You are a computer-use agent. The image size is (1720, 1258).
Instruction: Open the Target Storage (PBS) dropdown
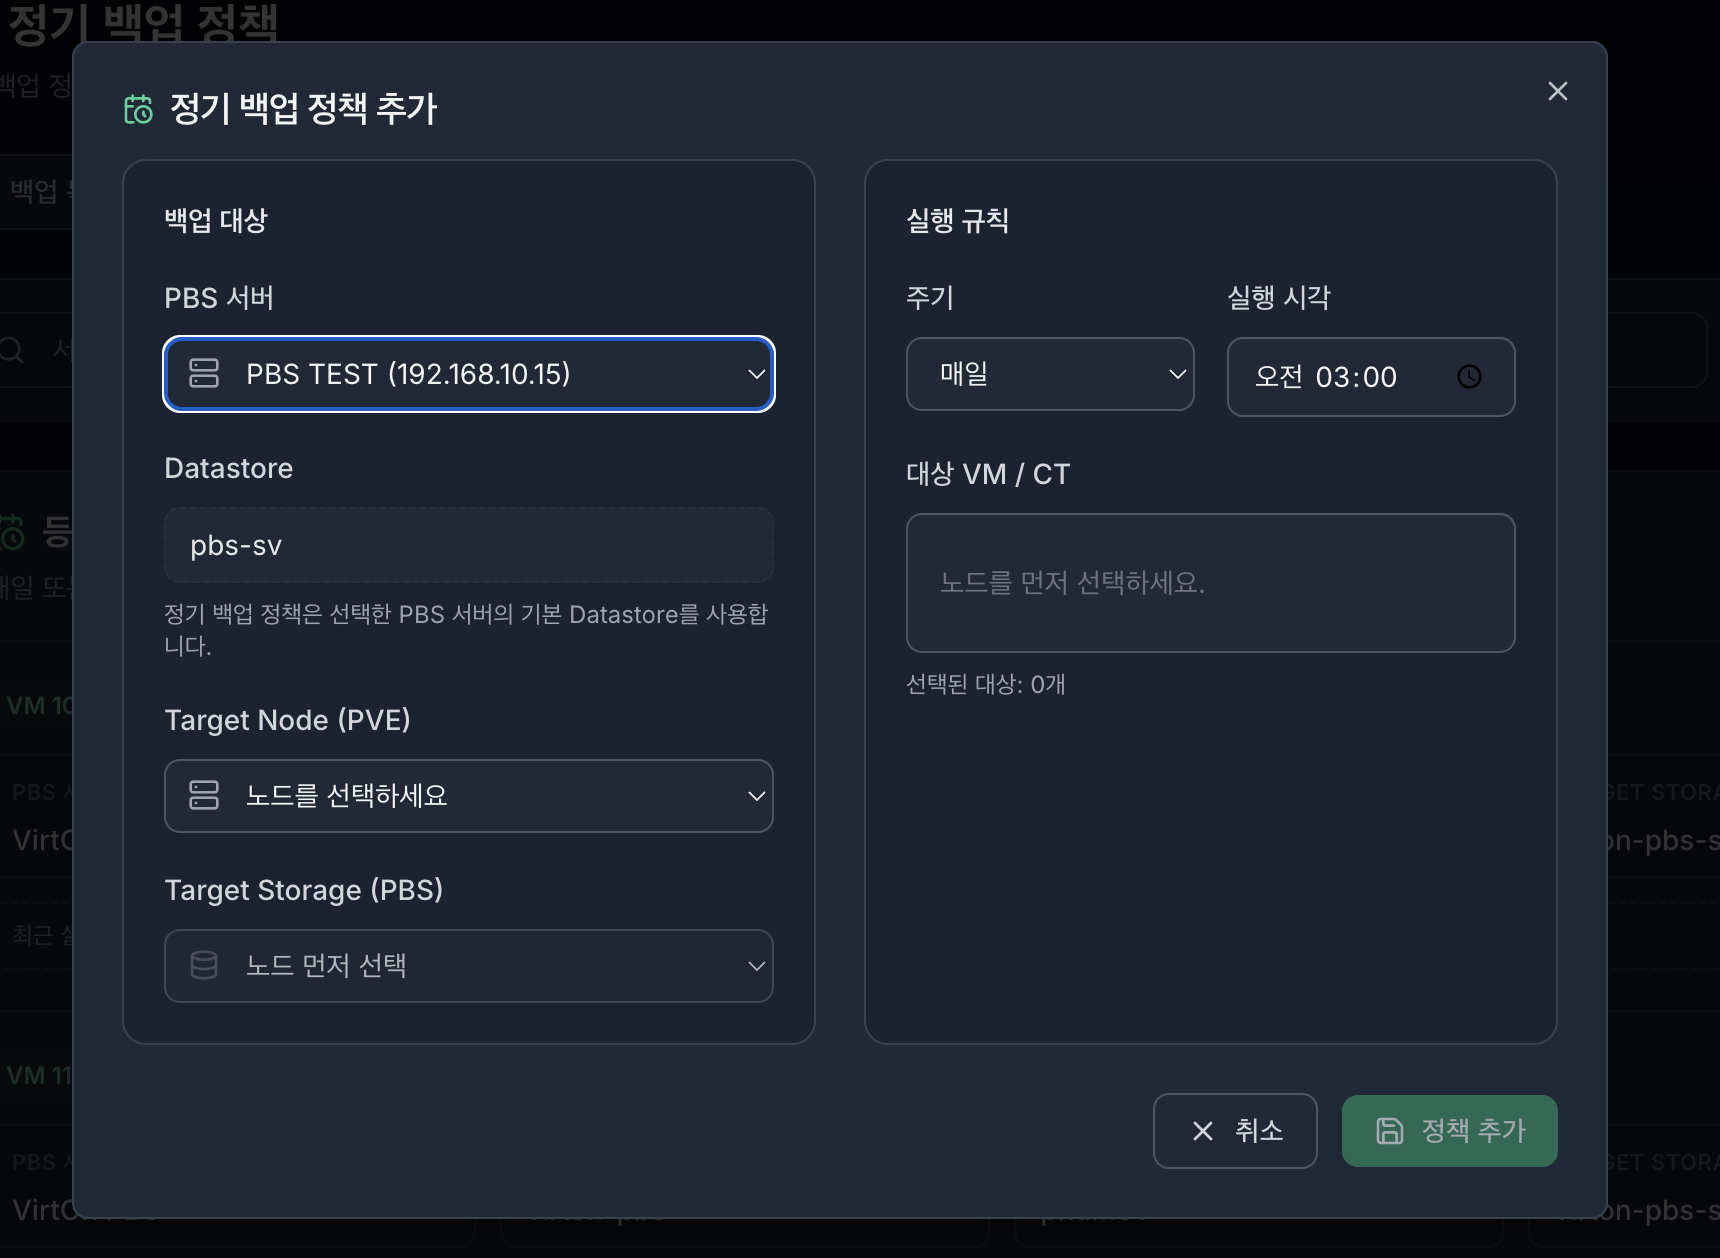point(468,965)
